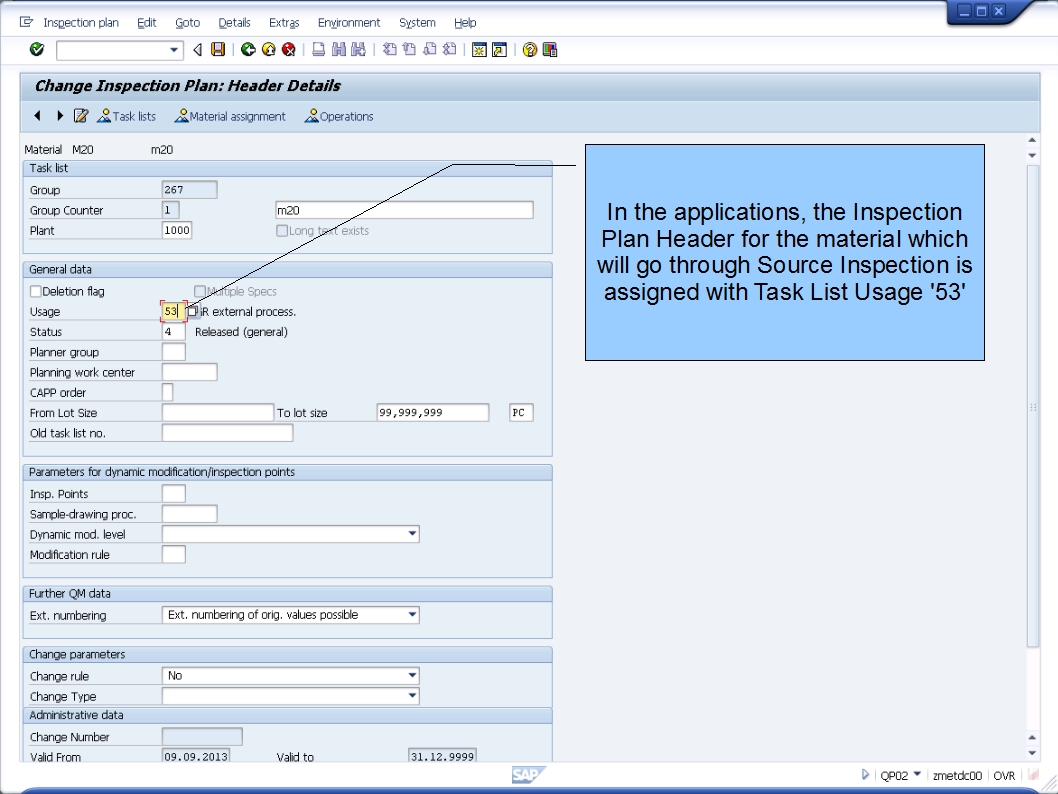Open the Environment menu
The width and height of the screenshot is (1058, 794).
(x=349, y=22)
